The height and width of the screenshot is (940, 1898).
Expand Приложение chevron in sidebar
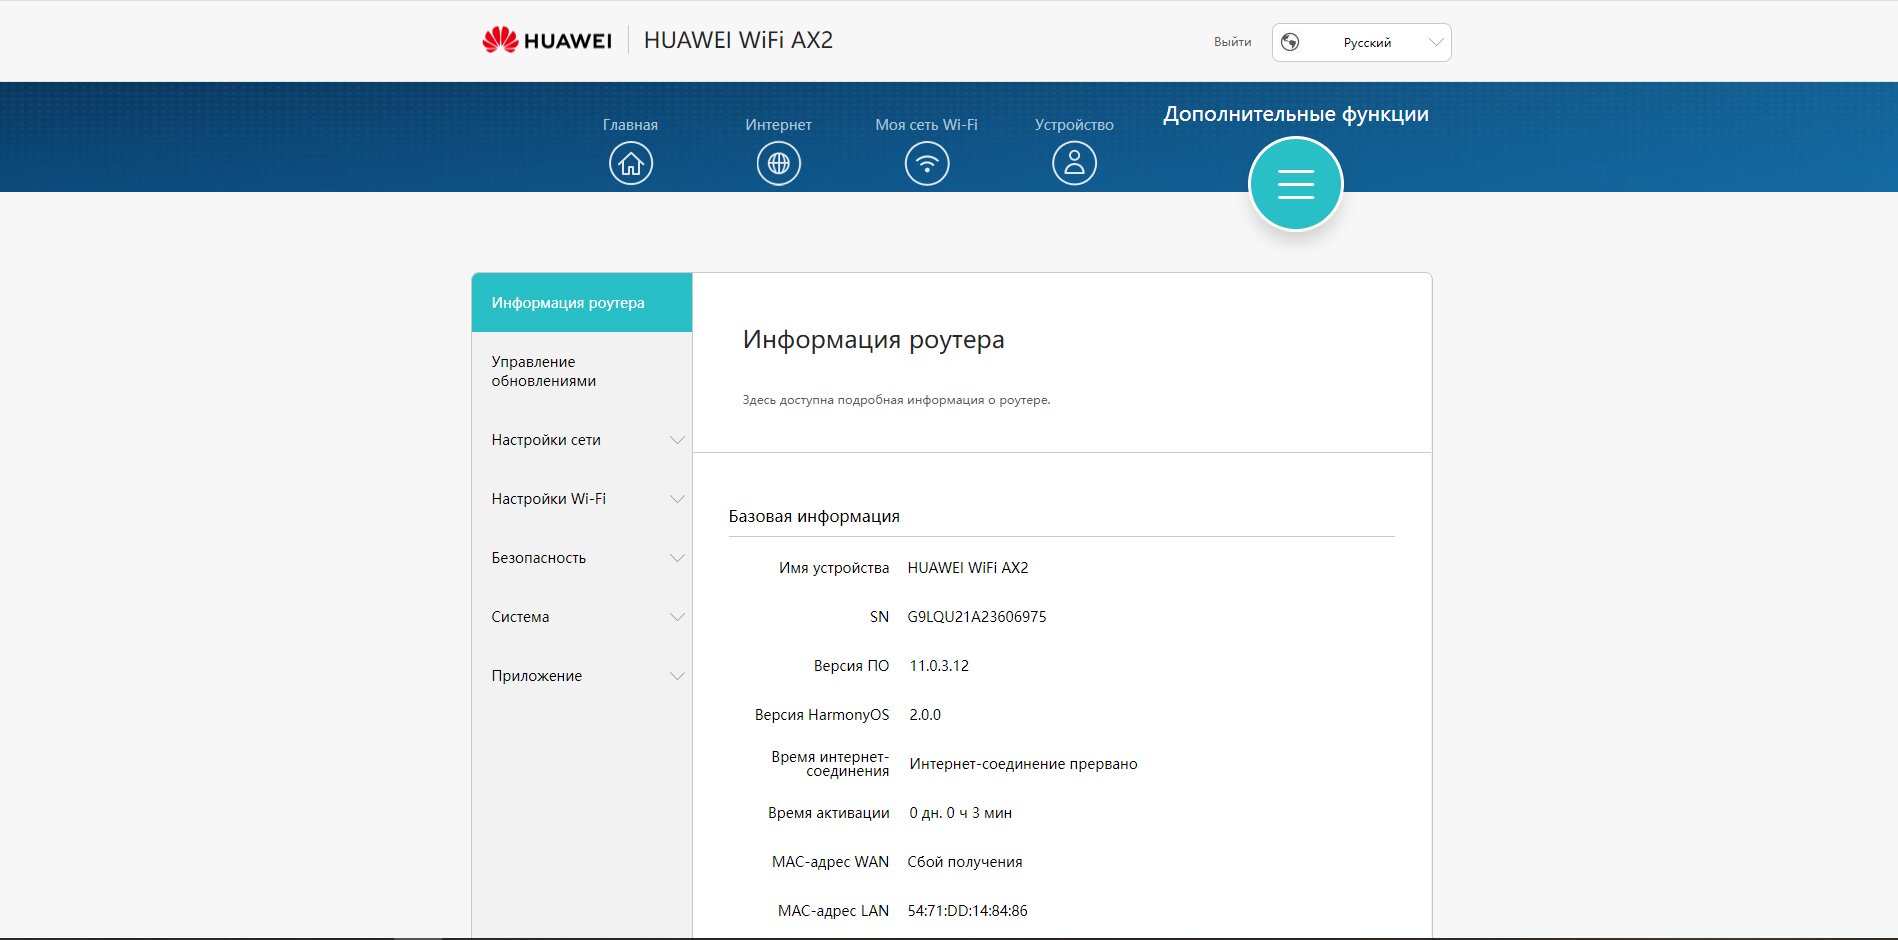coord(677,676)
